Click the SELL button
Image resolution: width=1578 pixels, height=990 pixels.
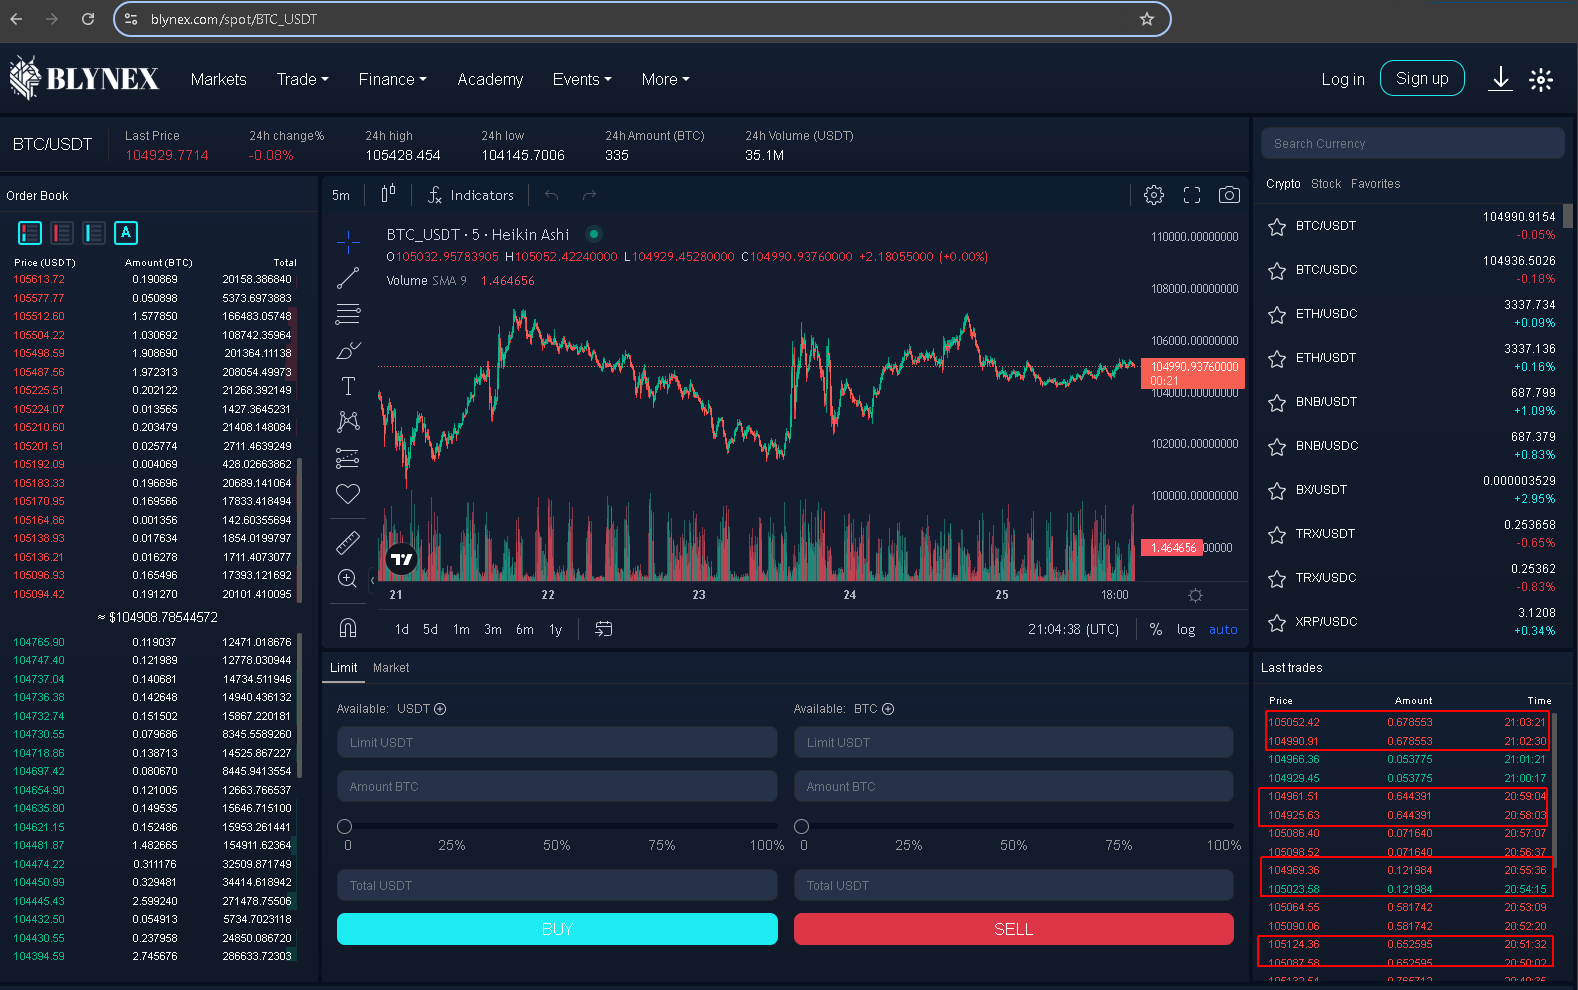pos(1014,929)
